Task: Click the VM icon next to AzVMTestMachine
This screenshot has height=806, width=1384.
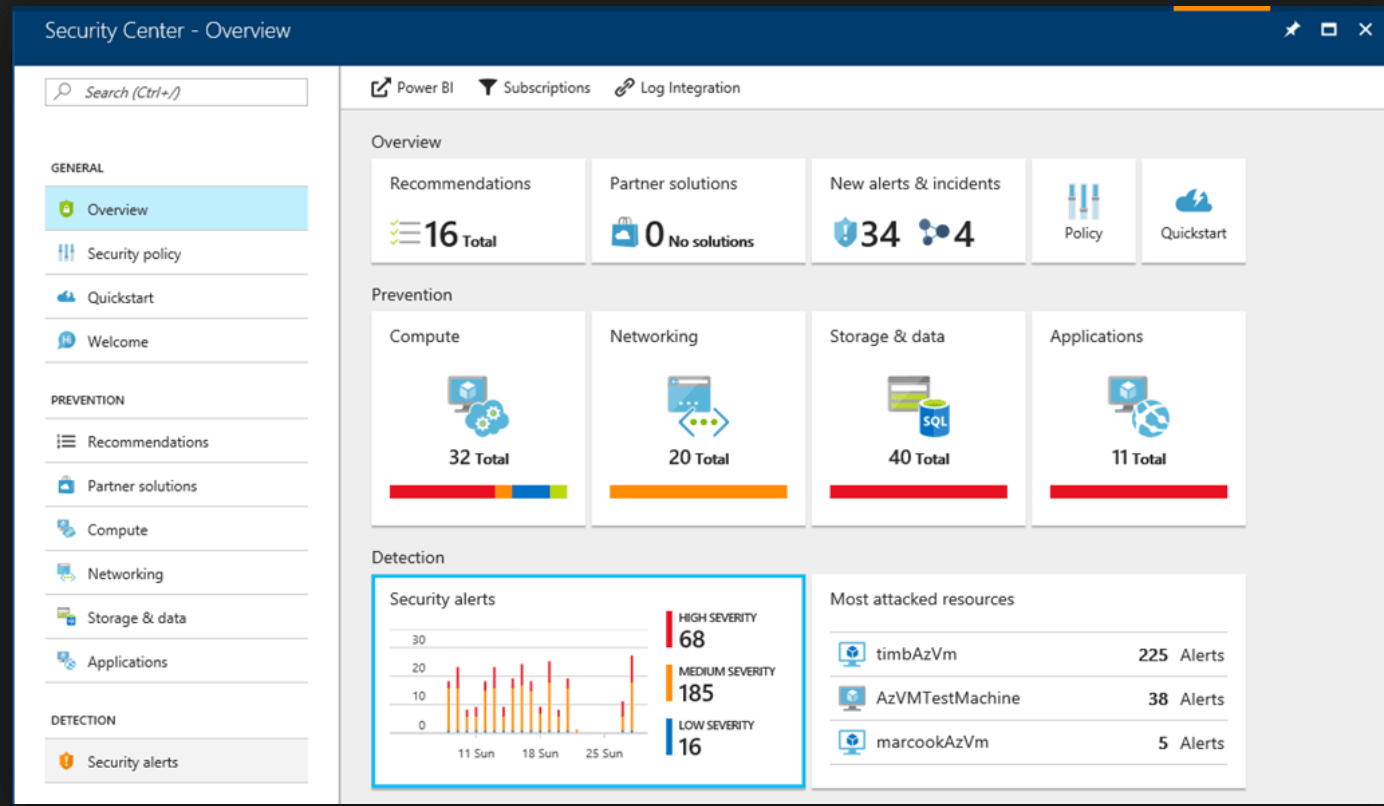Action: (x=852, y=698)
